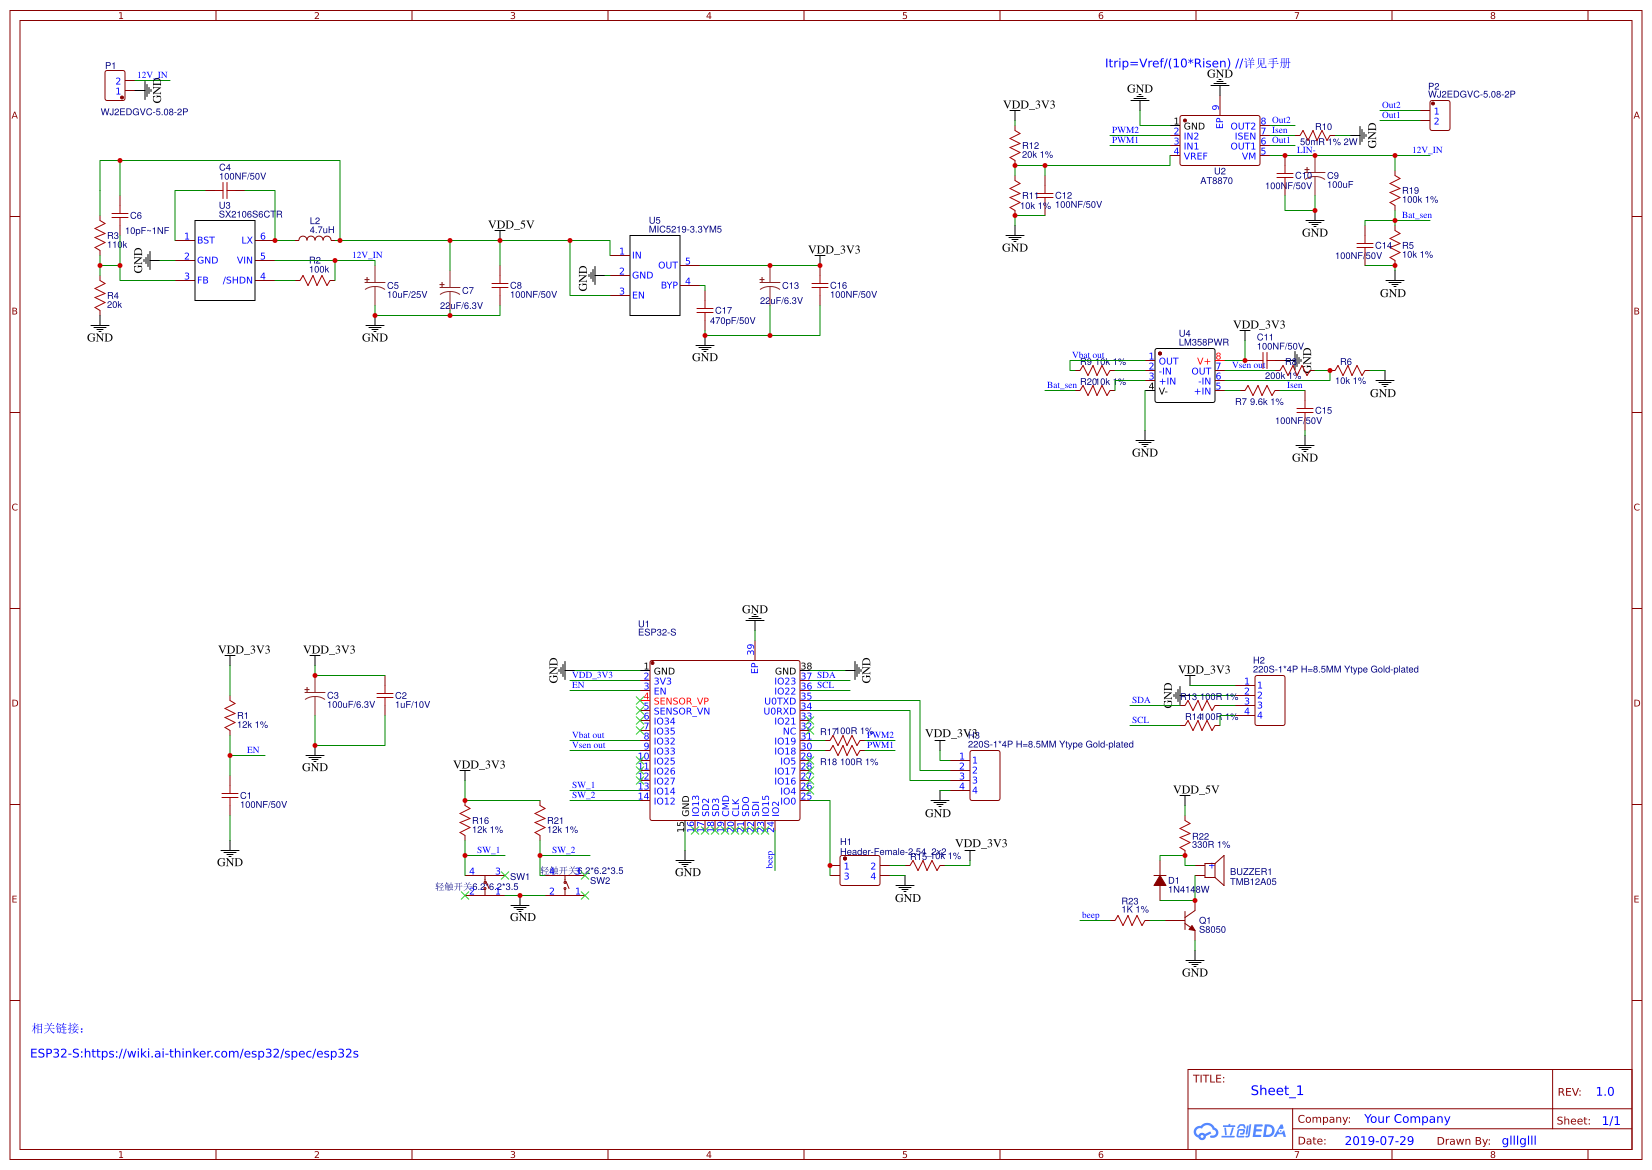1652x1170 pixels.
Task: Click the sheet number 1/1
Action: pos(1611,1121)
